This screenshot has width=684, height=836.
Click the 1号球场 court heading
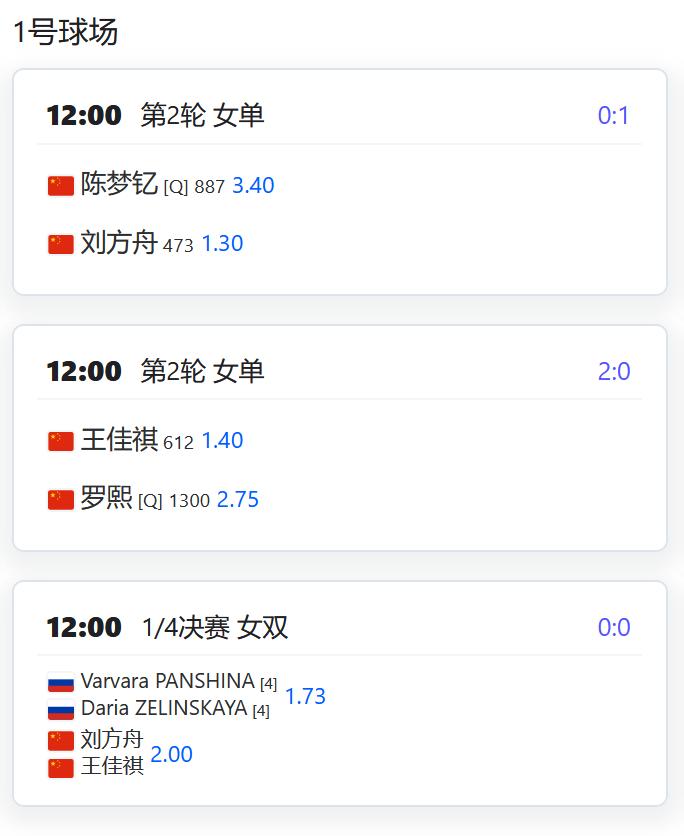66,32
